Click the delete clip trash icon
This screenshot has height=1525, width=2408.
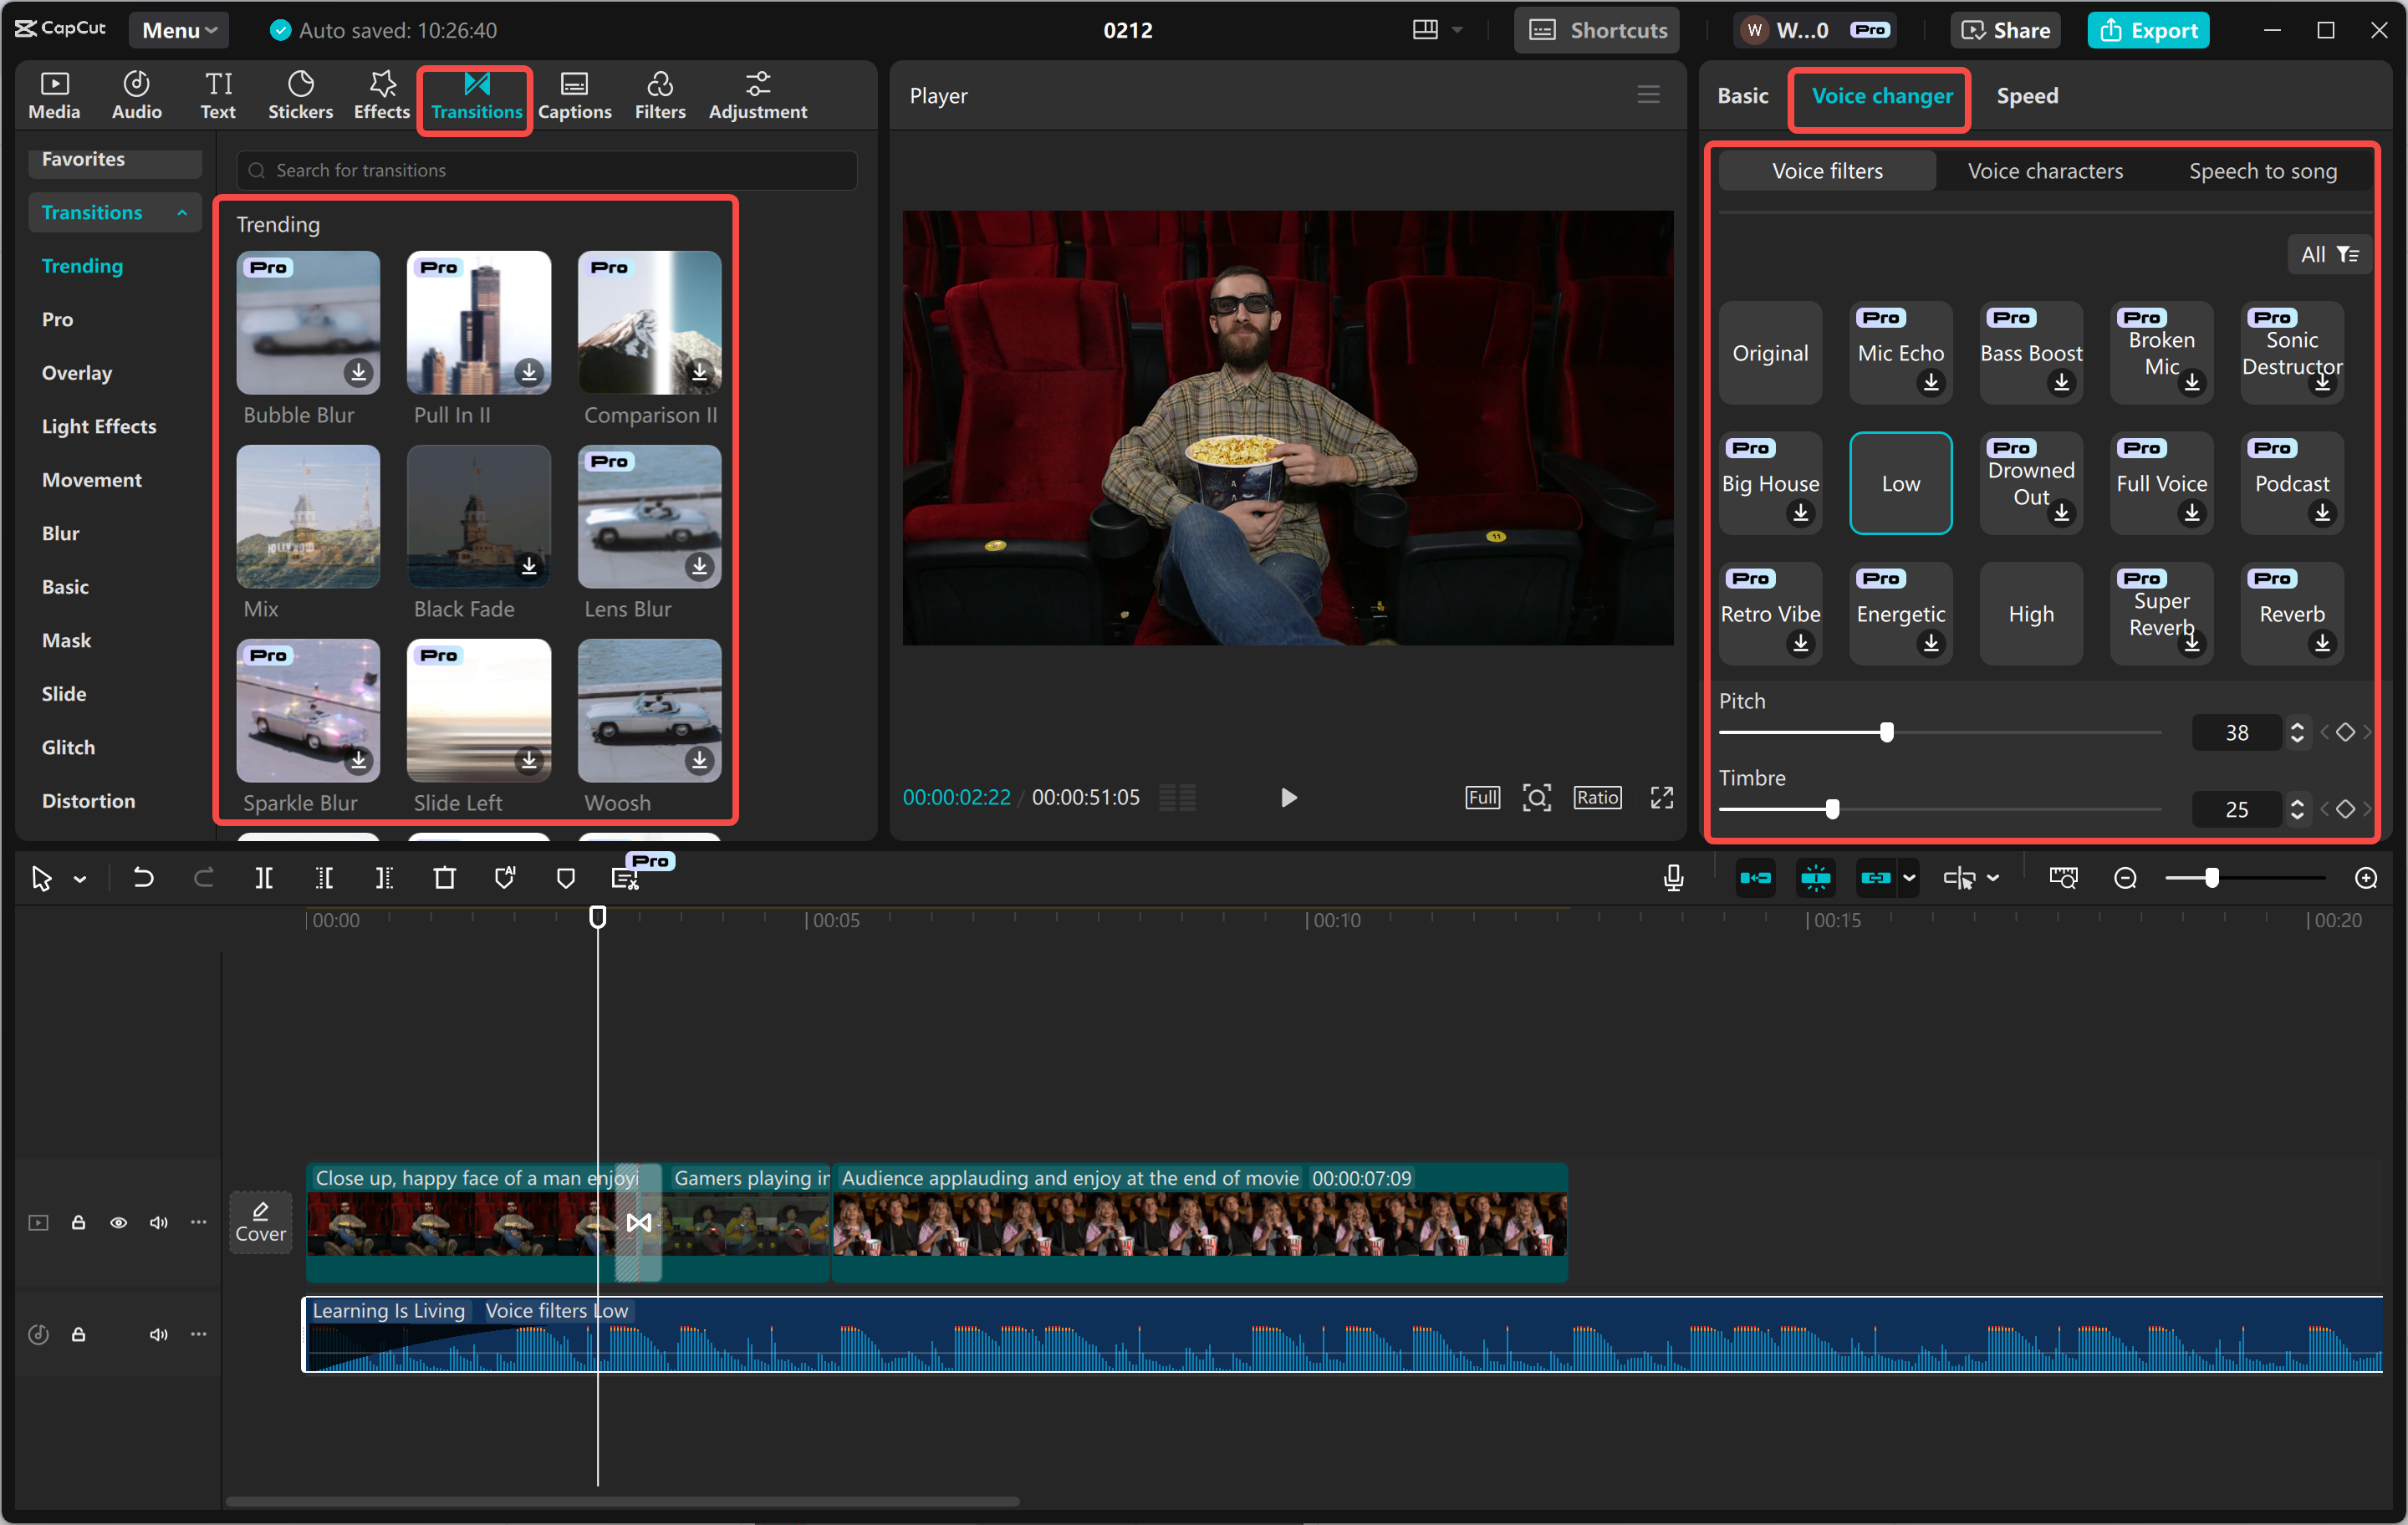(x=444, y=878)
